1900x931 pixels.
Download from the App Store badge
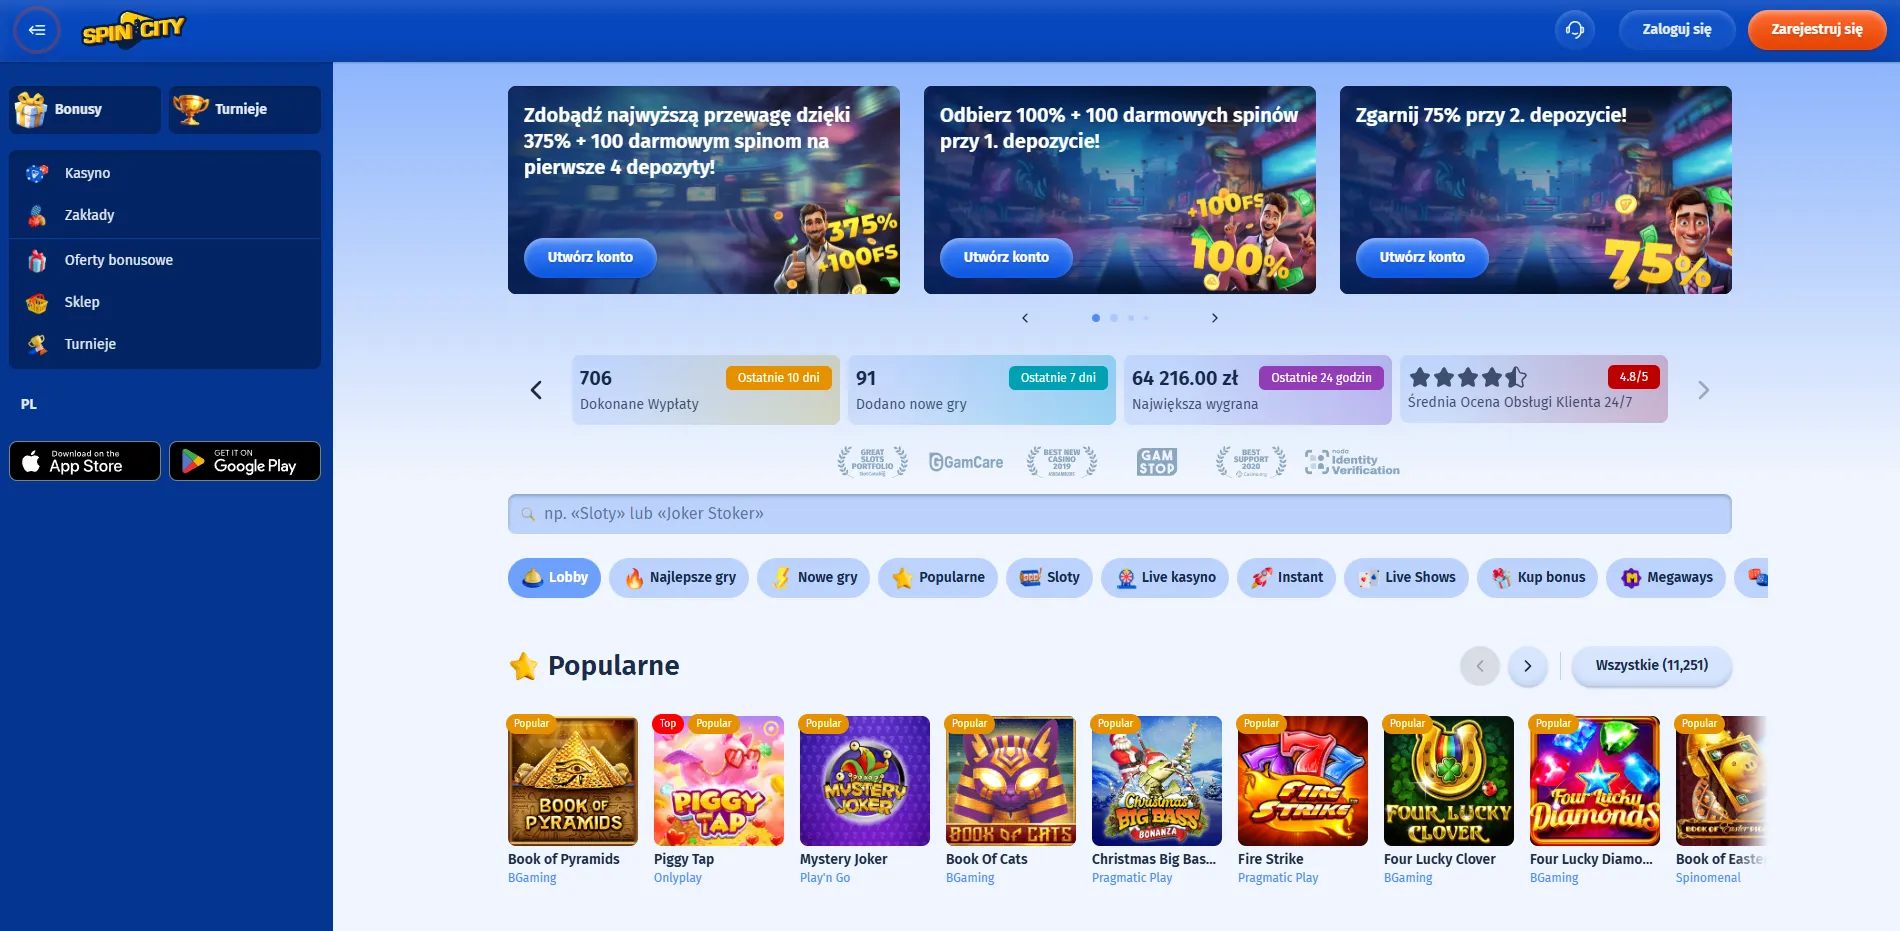pos(85,461)
